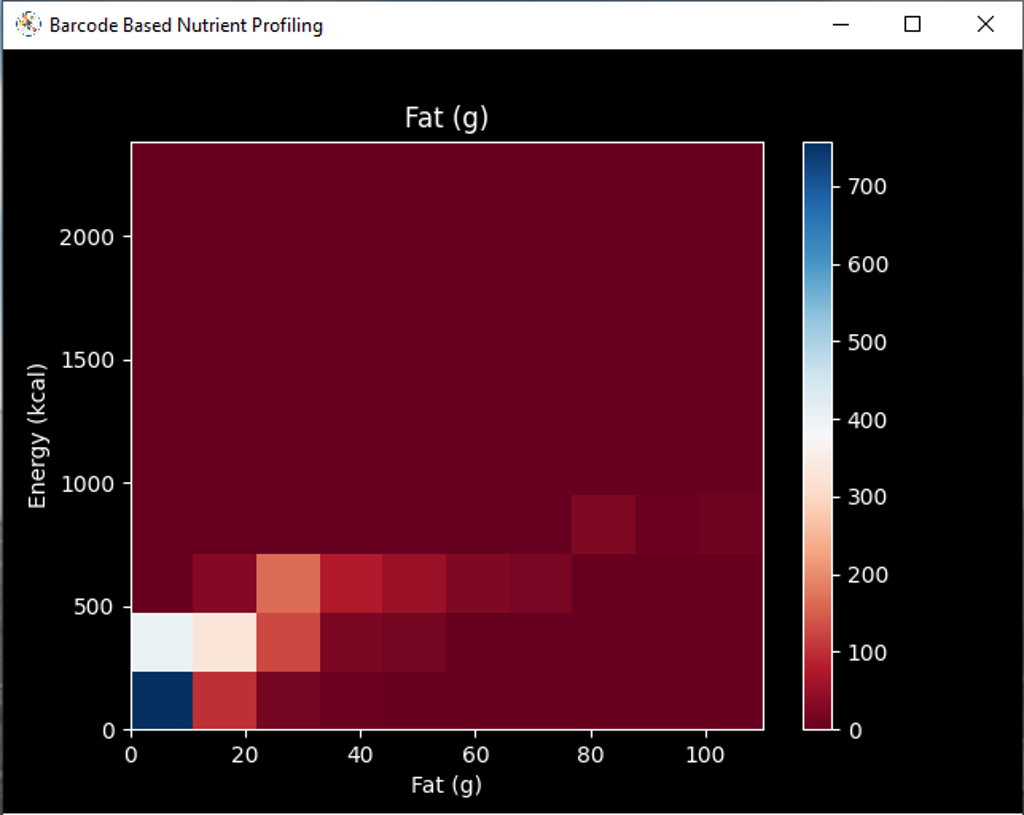Click the pale white heatmap cell
The image size is (1024, 815).
coord(161,642)
